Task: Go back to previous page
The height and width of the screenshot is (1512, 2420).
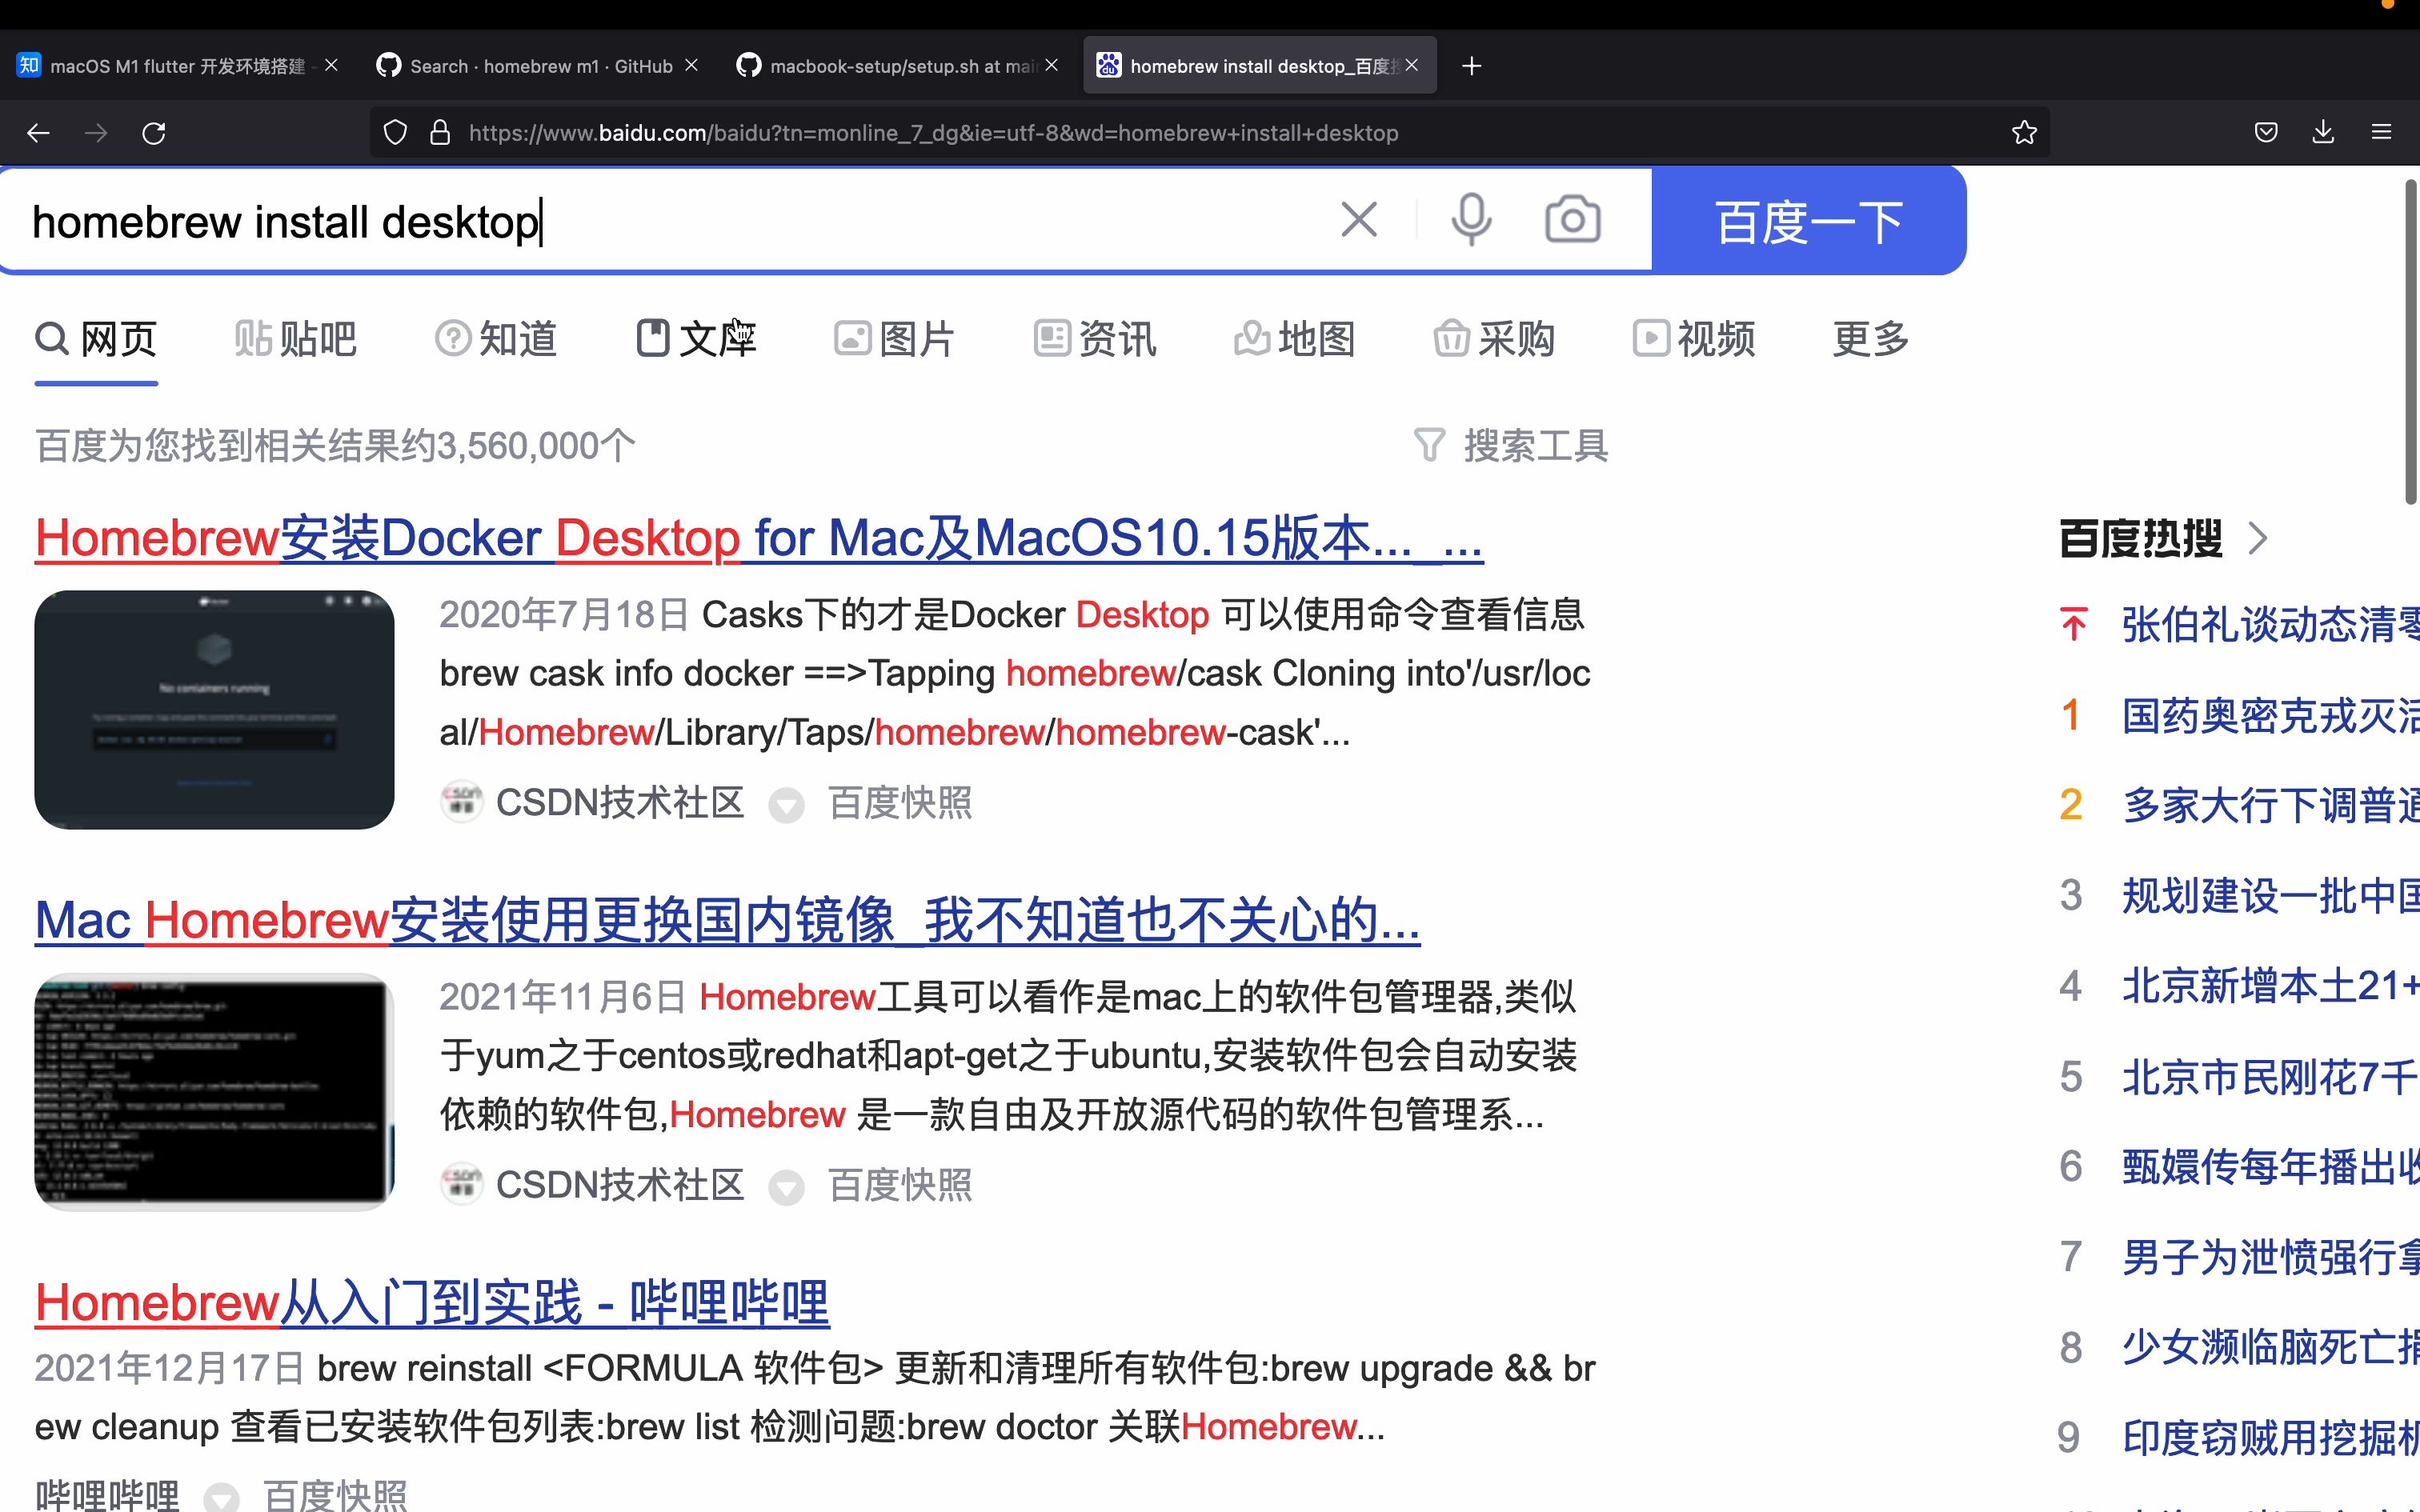Action: pos(38,133)
